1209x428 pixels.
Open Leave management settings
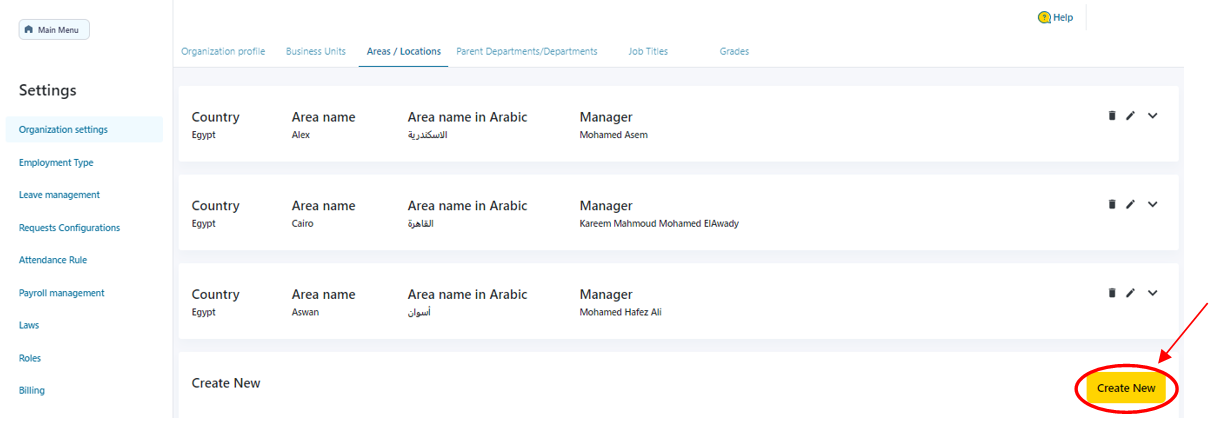pos(59,195)
